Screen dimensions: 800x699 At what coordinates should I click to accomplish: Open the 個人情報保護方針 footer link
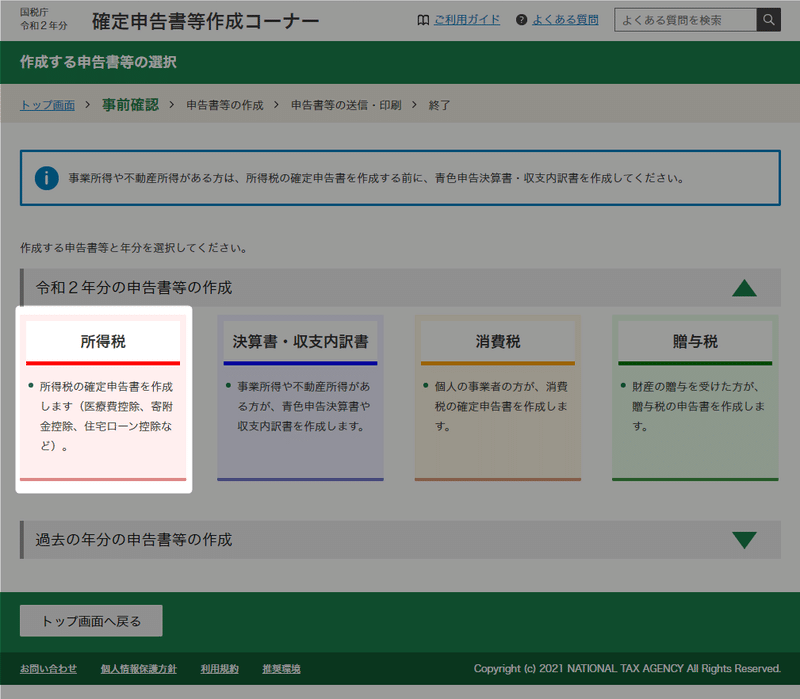coord(139,668)
